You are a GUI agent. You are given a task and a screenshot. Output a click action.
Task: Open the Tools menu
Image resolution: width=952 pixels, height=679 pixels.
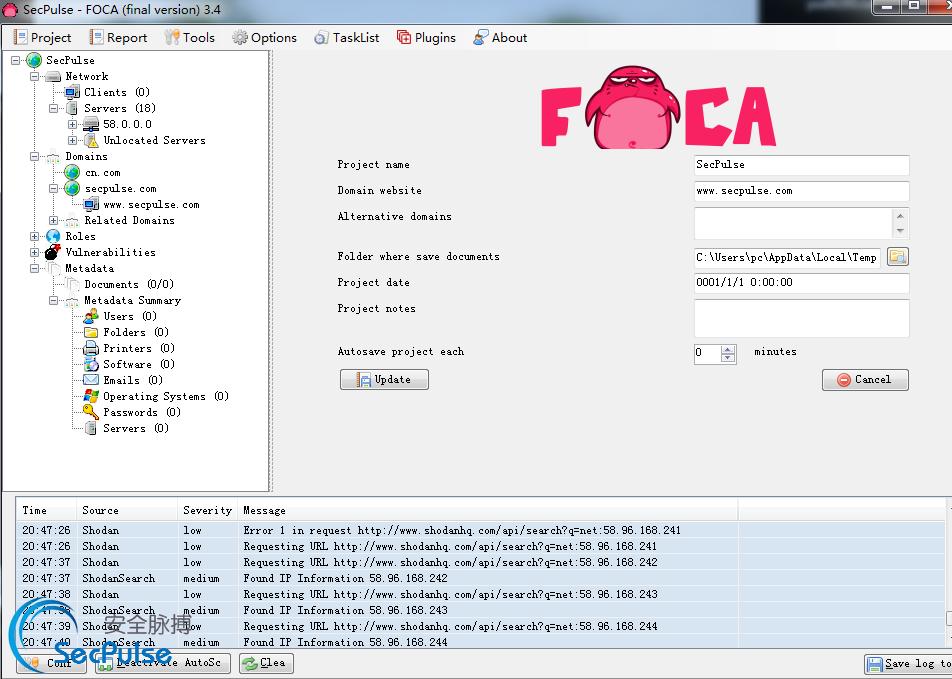[189, 38]
